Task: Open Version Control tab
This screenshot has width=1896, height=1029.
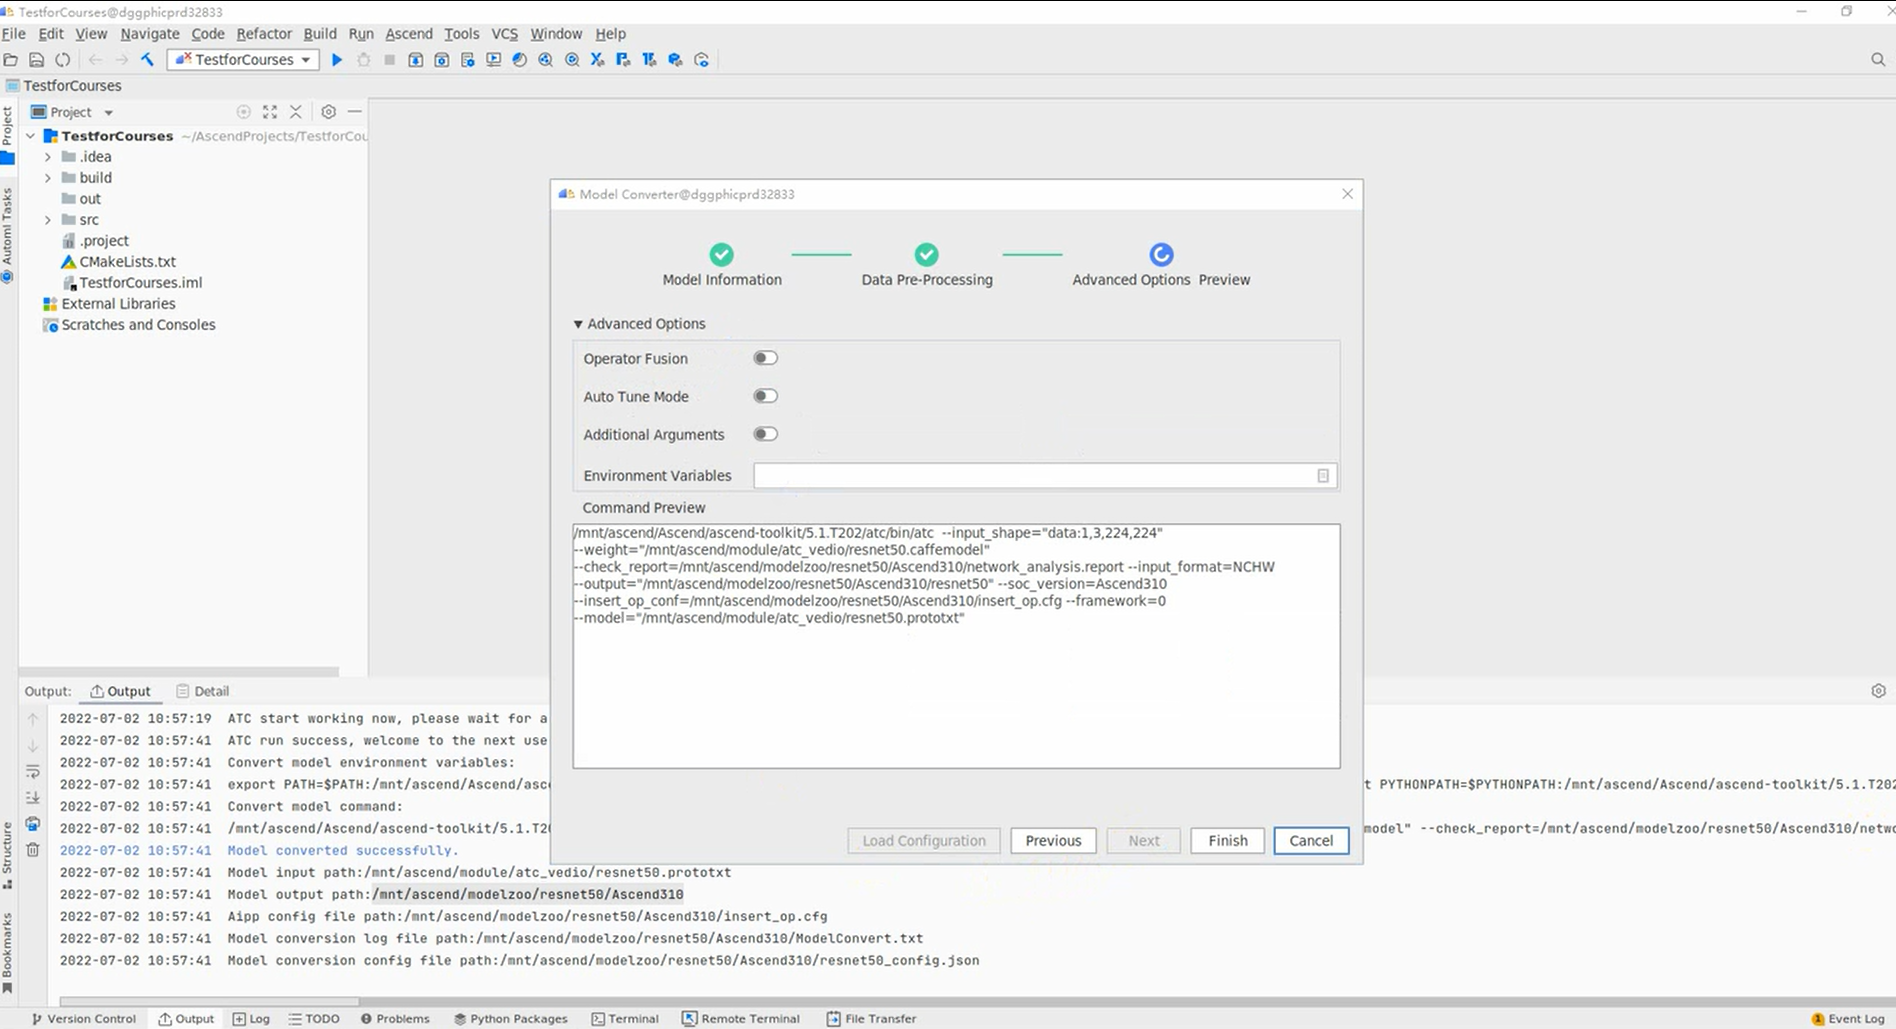Action: [83, 1019]
